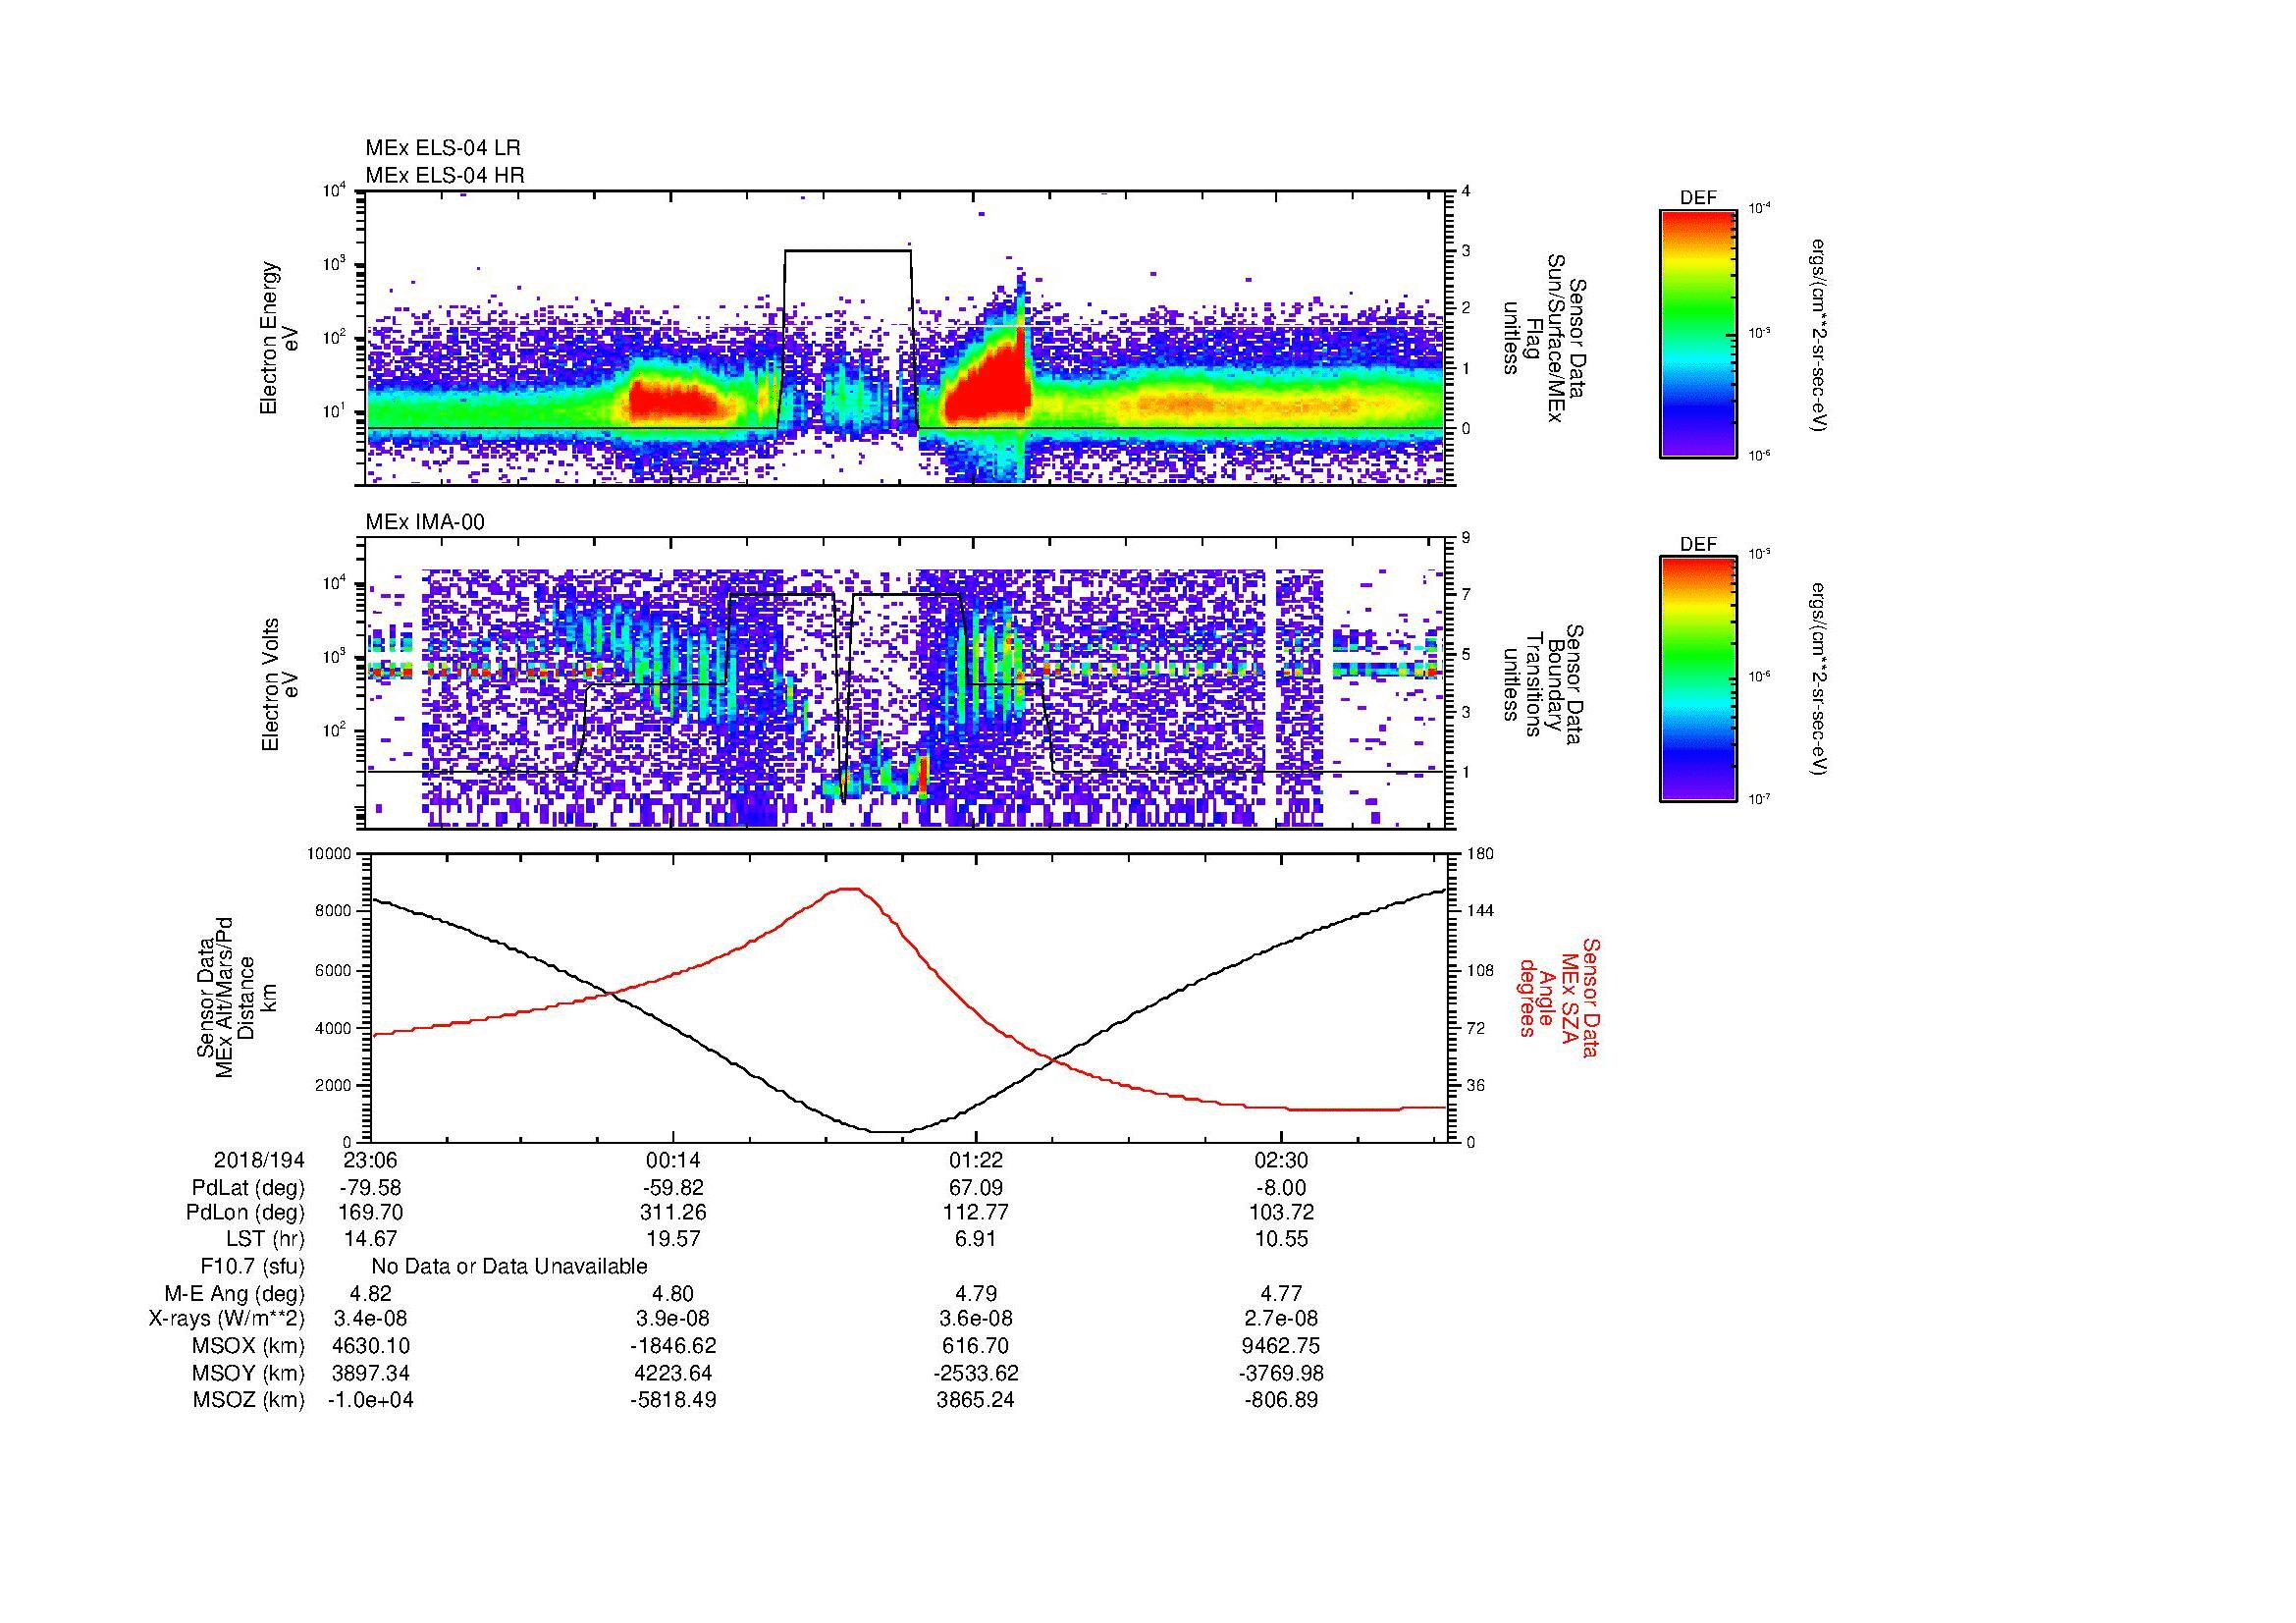
Task: Click the MSOX value 9462.75
Action: click(x=1281, y=1346)
